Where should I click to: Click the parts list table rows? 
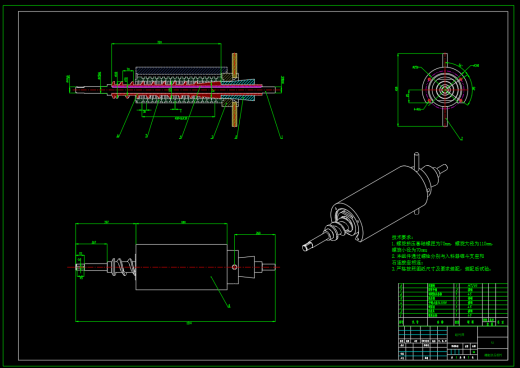453,300
